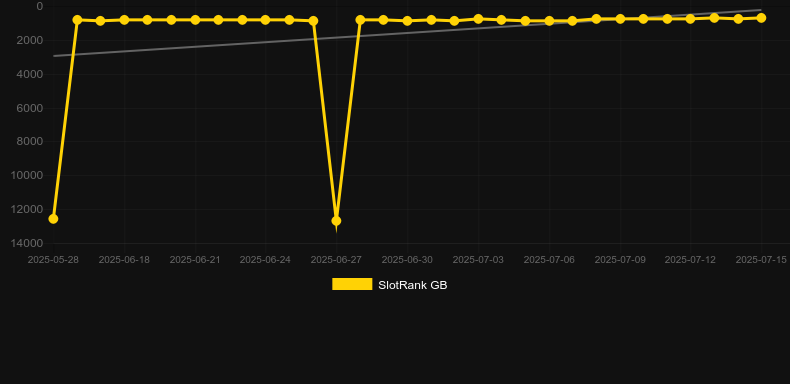This screenshot has width=790, height=384.
Task: Click the 8000 y-axis label
Action: [30, 142]
